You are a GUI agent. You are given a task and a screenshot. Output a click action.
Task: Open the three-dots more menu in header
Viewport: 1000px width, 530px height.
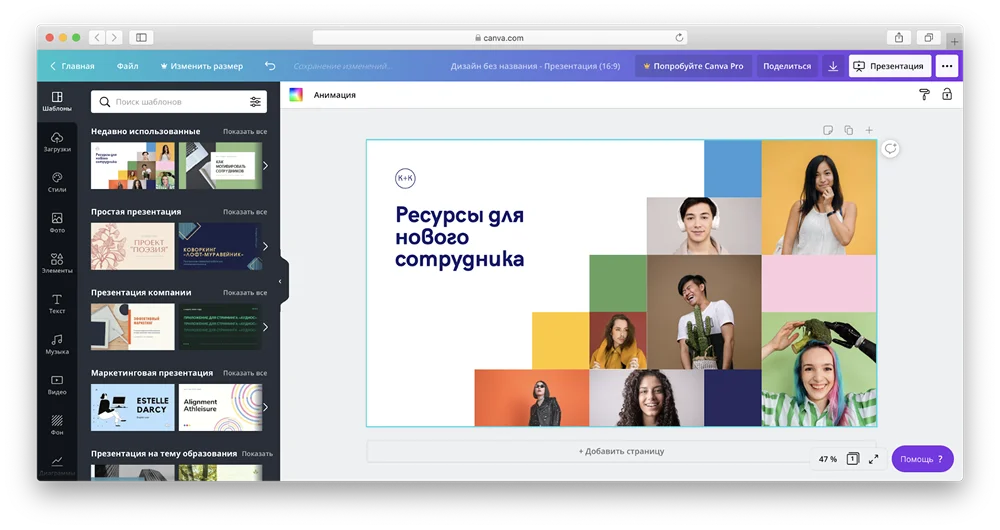[947, 66]
